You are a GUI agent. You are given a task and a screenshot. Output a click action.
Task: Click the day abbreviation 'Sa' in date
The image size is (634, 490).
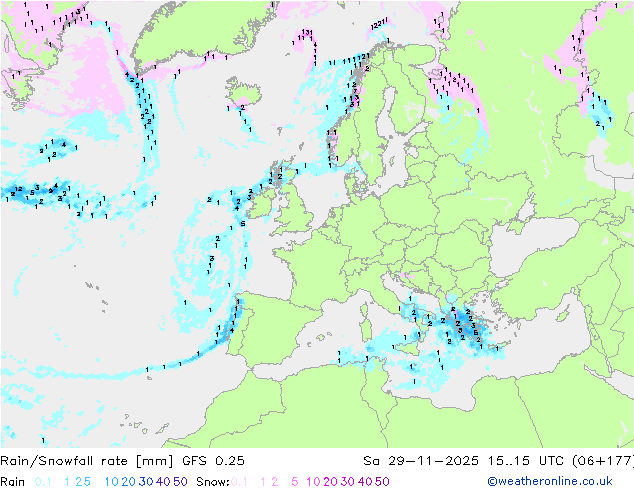click(371, 461)
